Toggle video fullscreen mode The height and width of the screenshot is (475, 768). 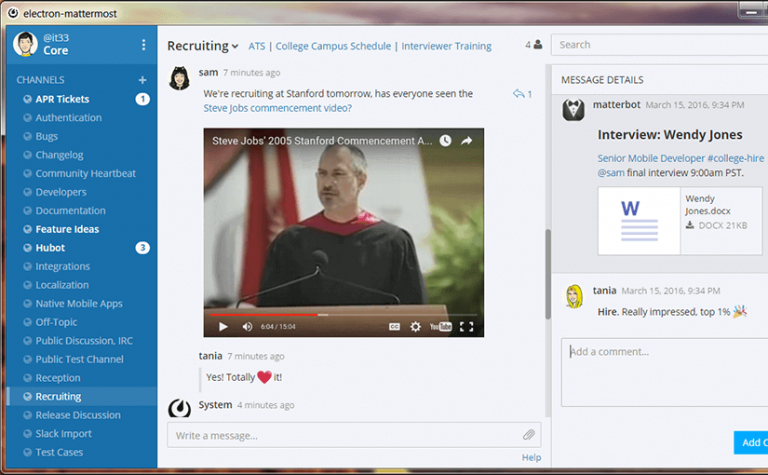coord(466,326)
